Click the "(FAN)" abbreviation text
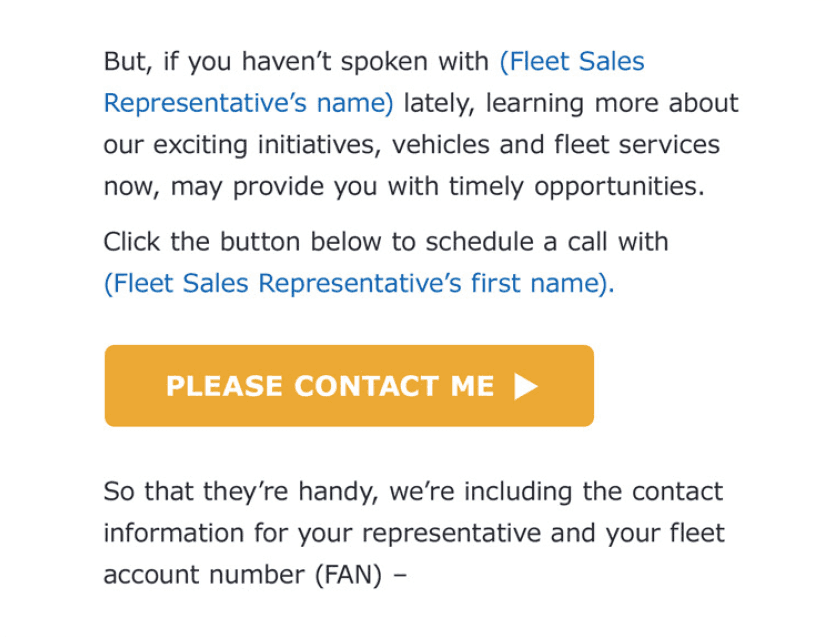 tap(348, 574)
